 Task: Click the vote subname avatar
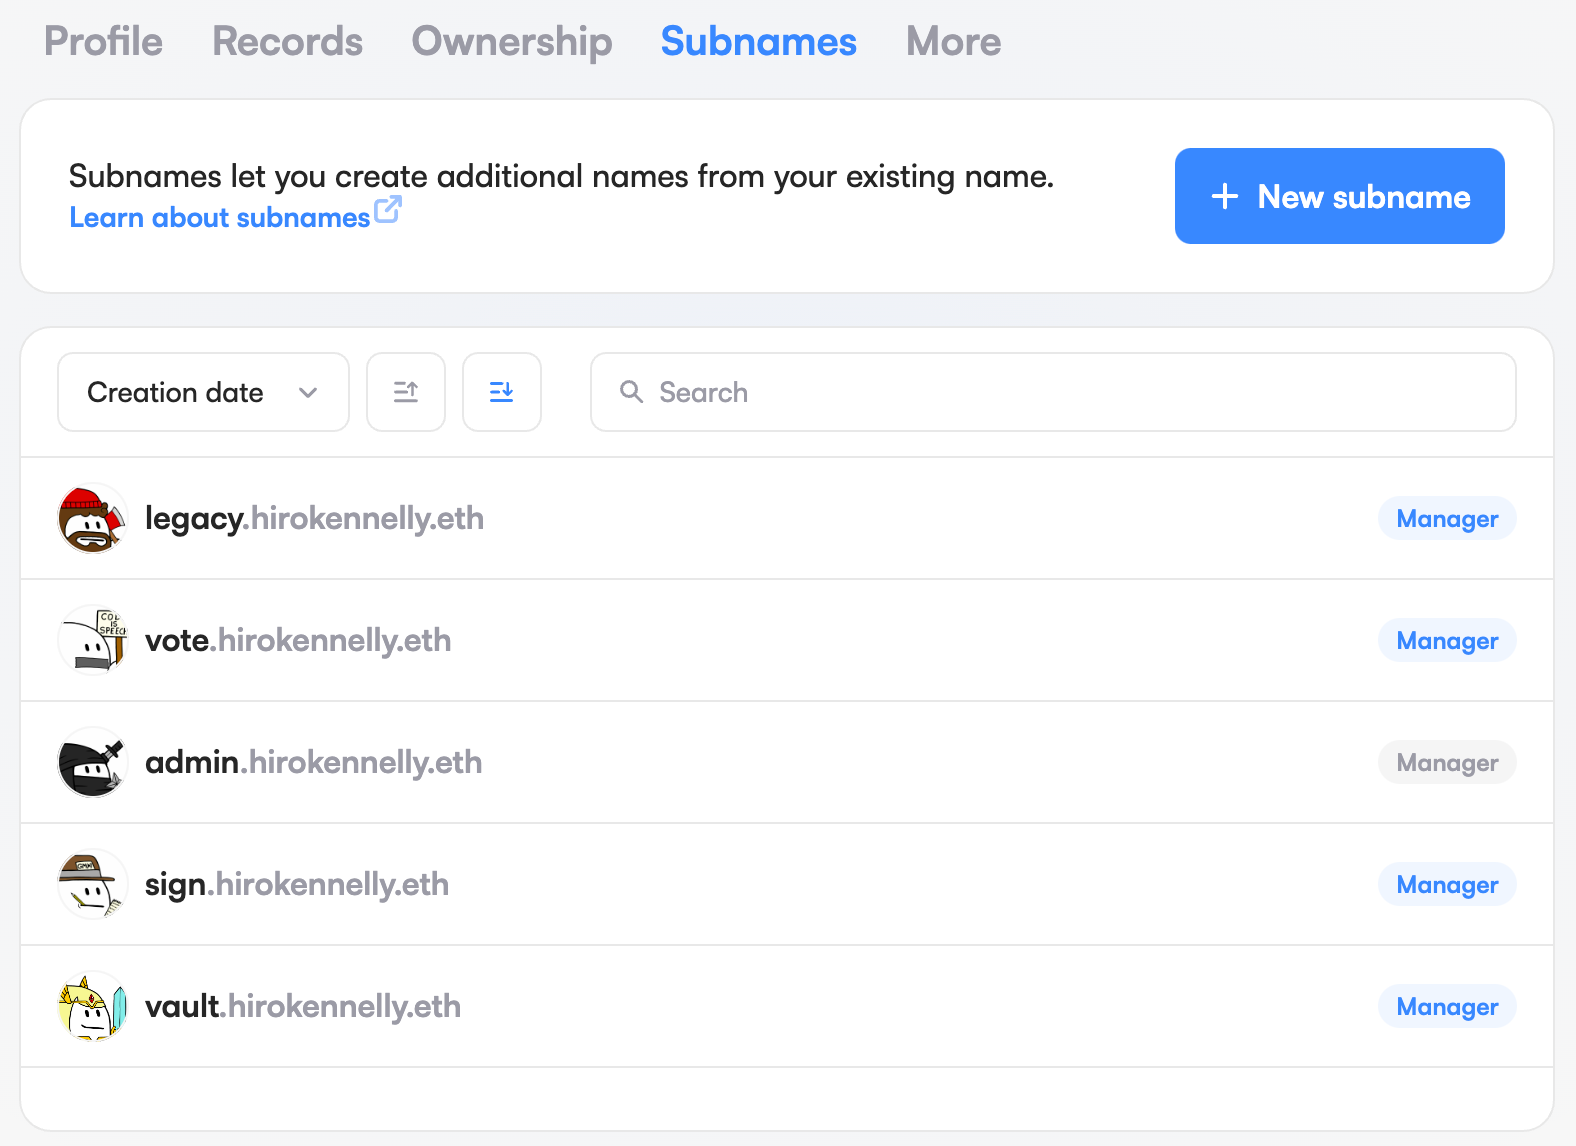[93, 641]
